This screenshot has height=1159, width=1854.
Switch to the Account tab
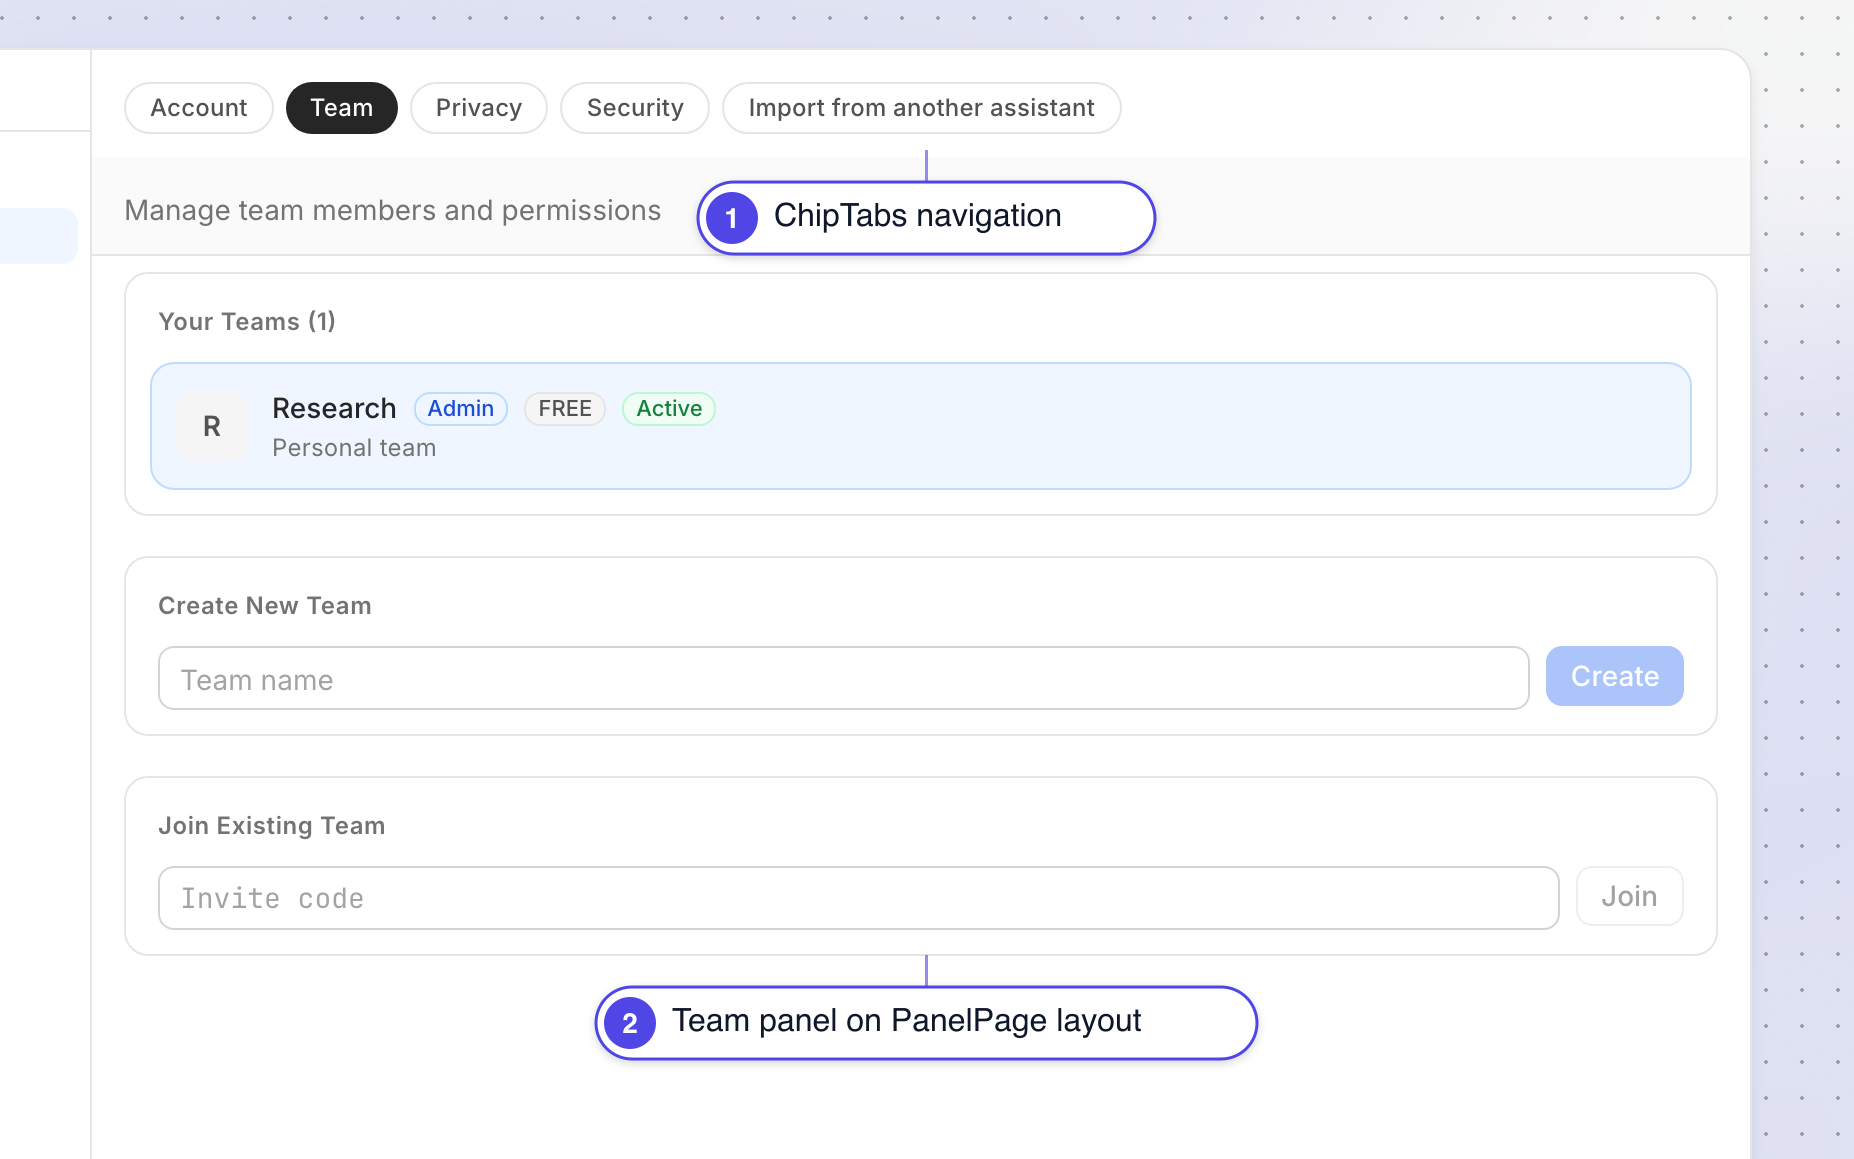[199, 108]
